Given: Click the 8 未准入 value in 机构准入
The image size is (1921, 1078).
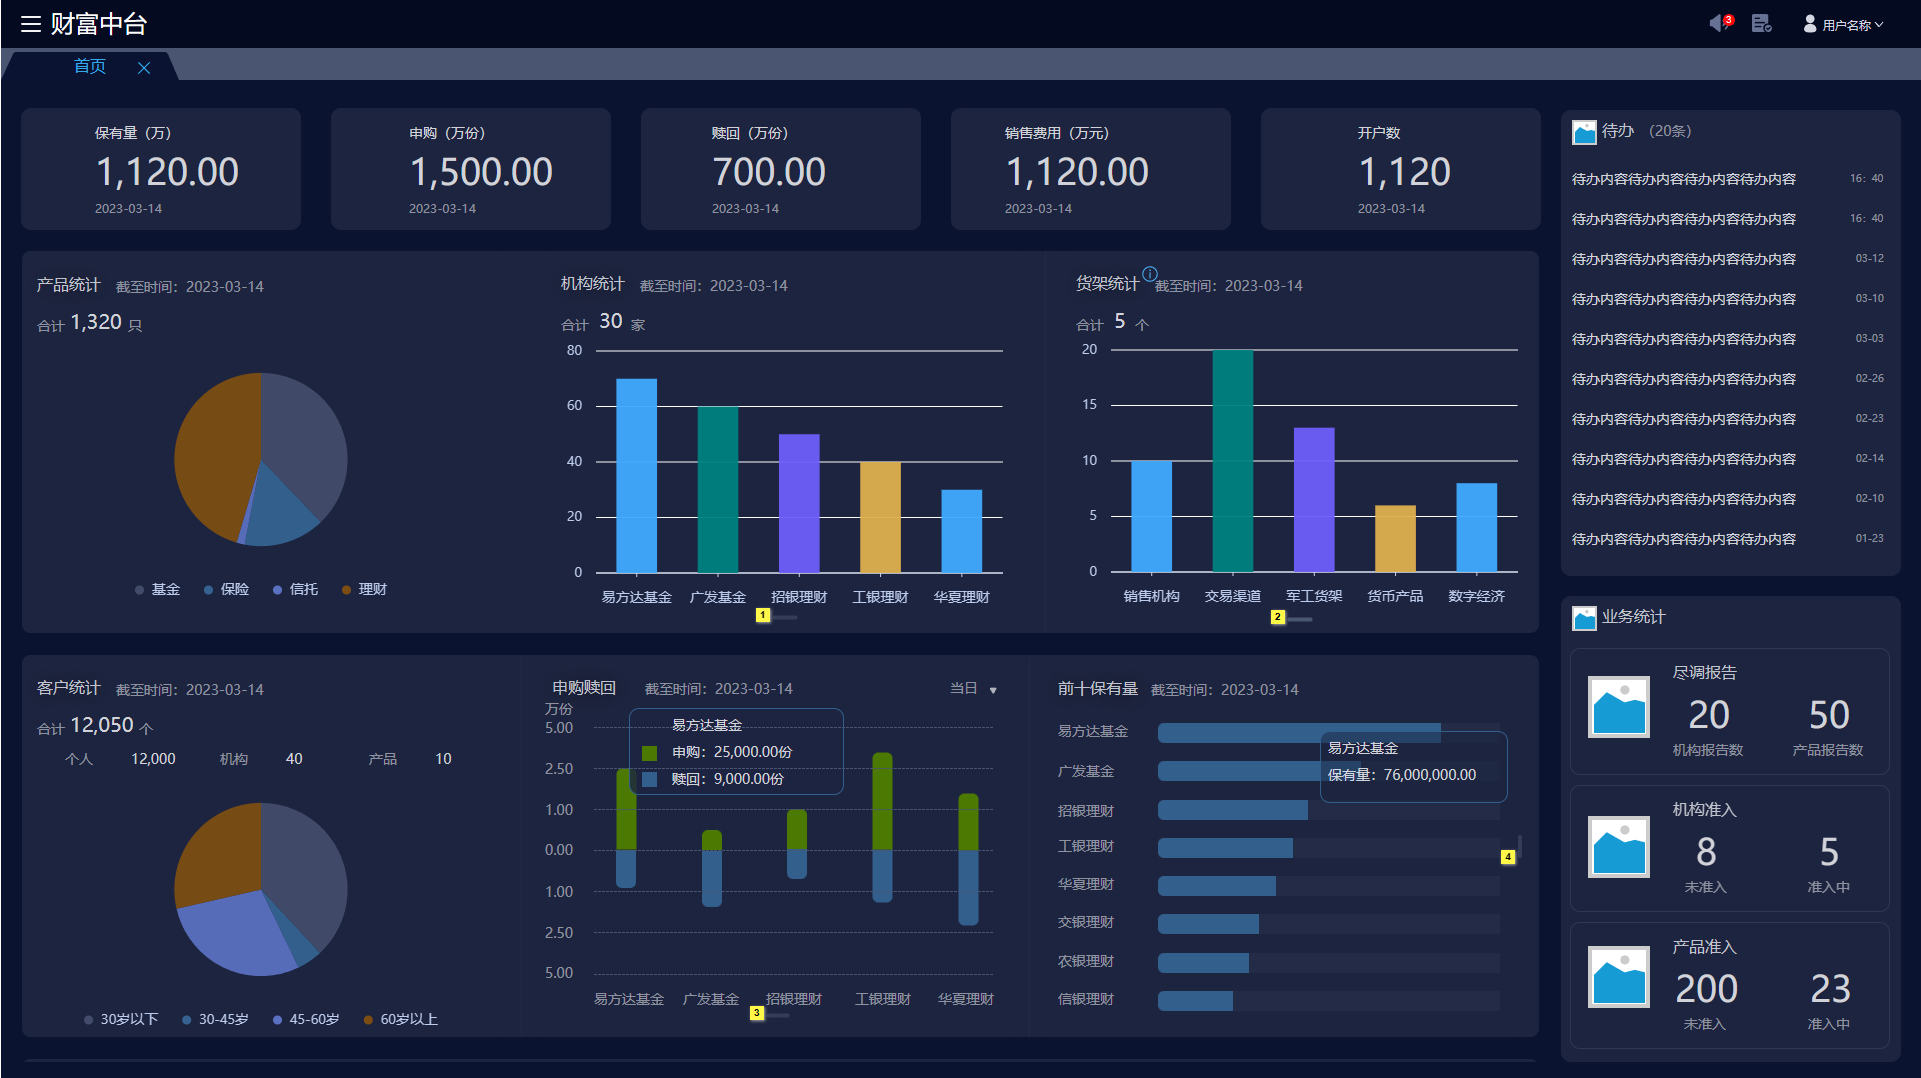Looking at the screenshot, I should click(1706, 852).
